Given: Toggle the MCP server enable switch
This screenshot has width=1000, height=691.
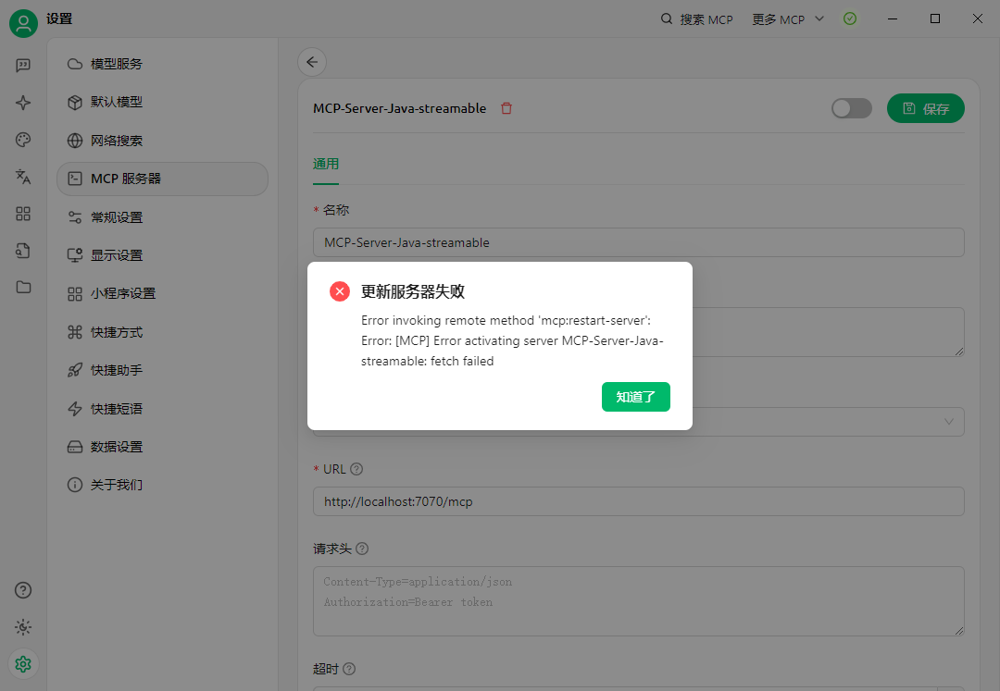Looking at the screenshot, I should [x=851, y=108].
